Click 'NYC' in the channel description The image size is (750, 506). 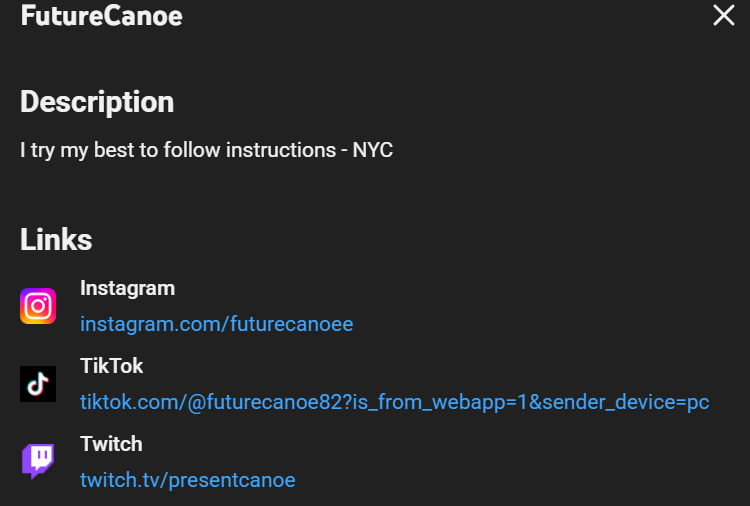pyautogui.click(x=373, y=150)
